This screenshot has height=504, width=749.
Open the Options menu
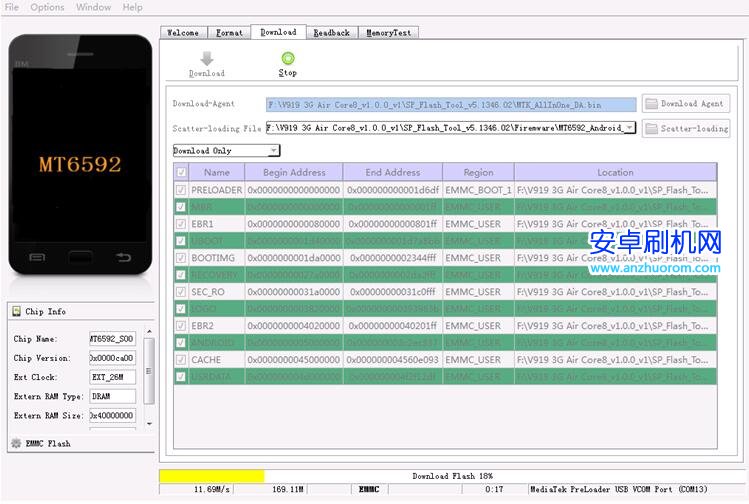(47, 7)
